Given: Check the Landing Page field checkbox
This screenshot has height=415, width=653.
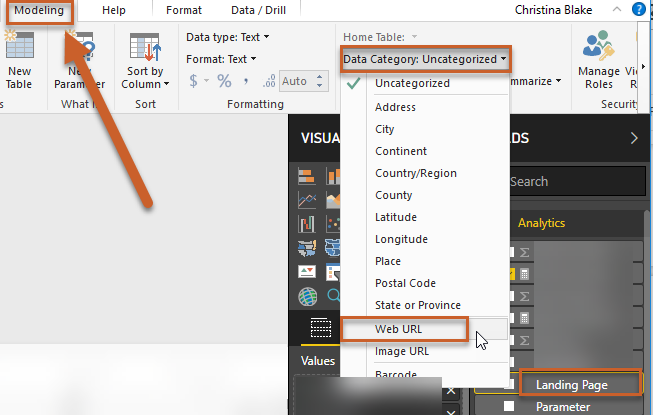Looking at the screenshot, I should coord(511,385).
